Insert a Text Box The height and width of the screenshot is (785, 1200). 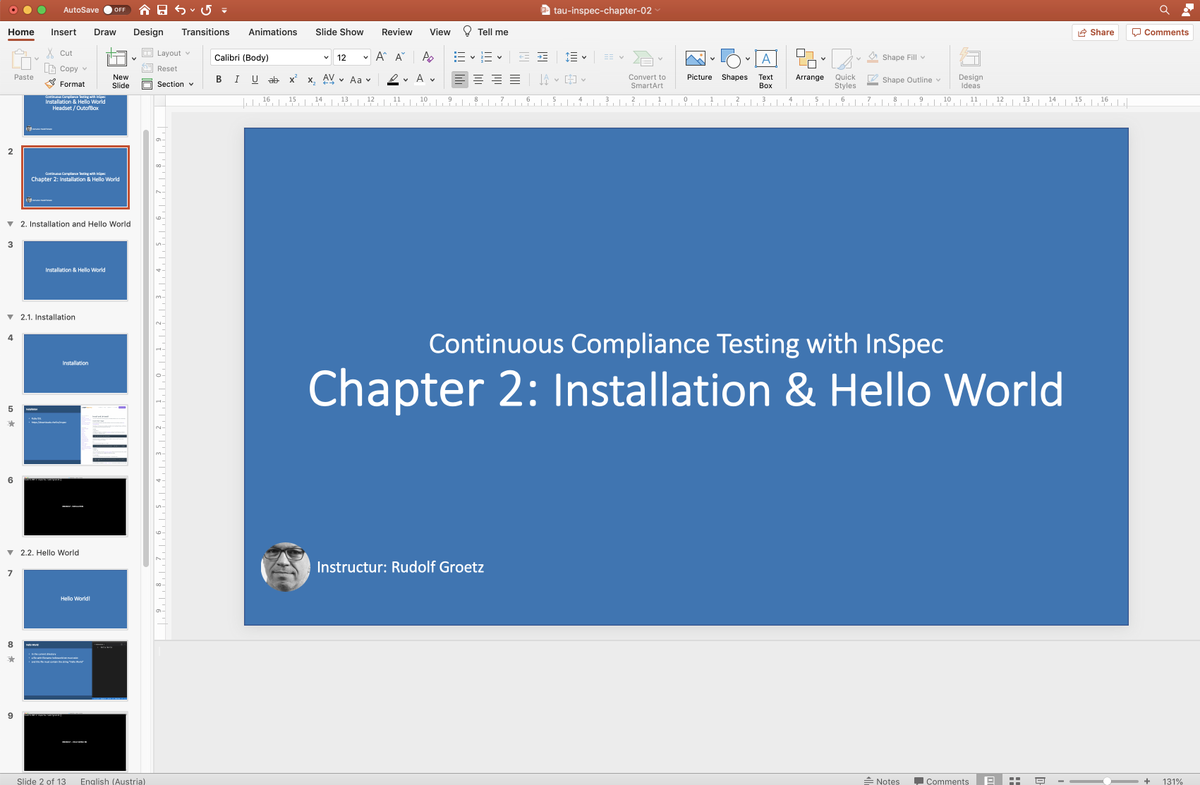pyautogui.click(x=766, y=68)
